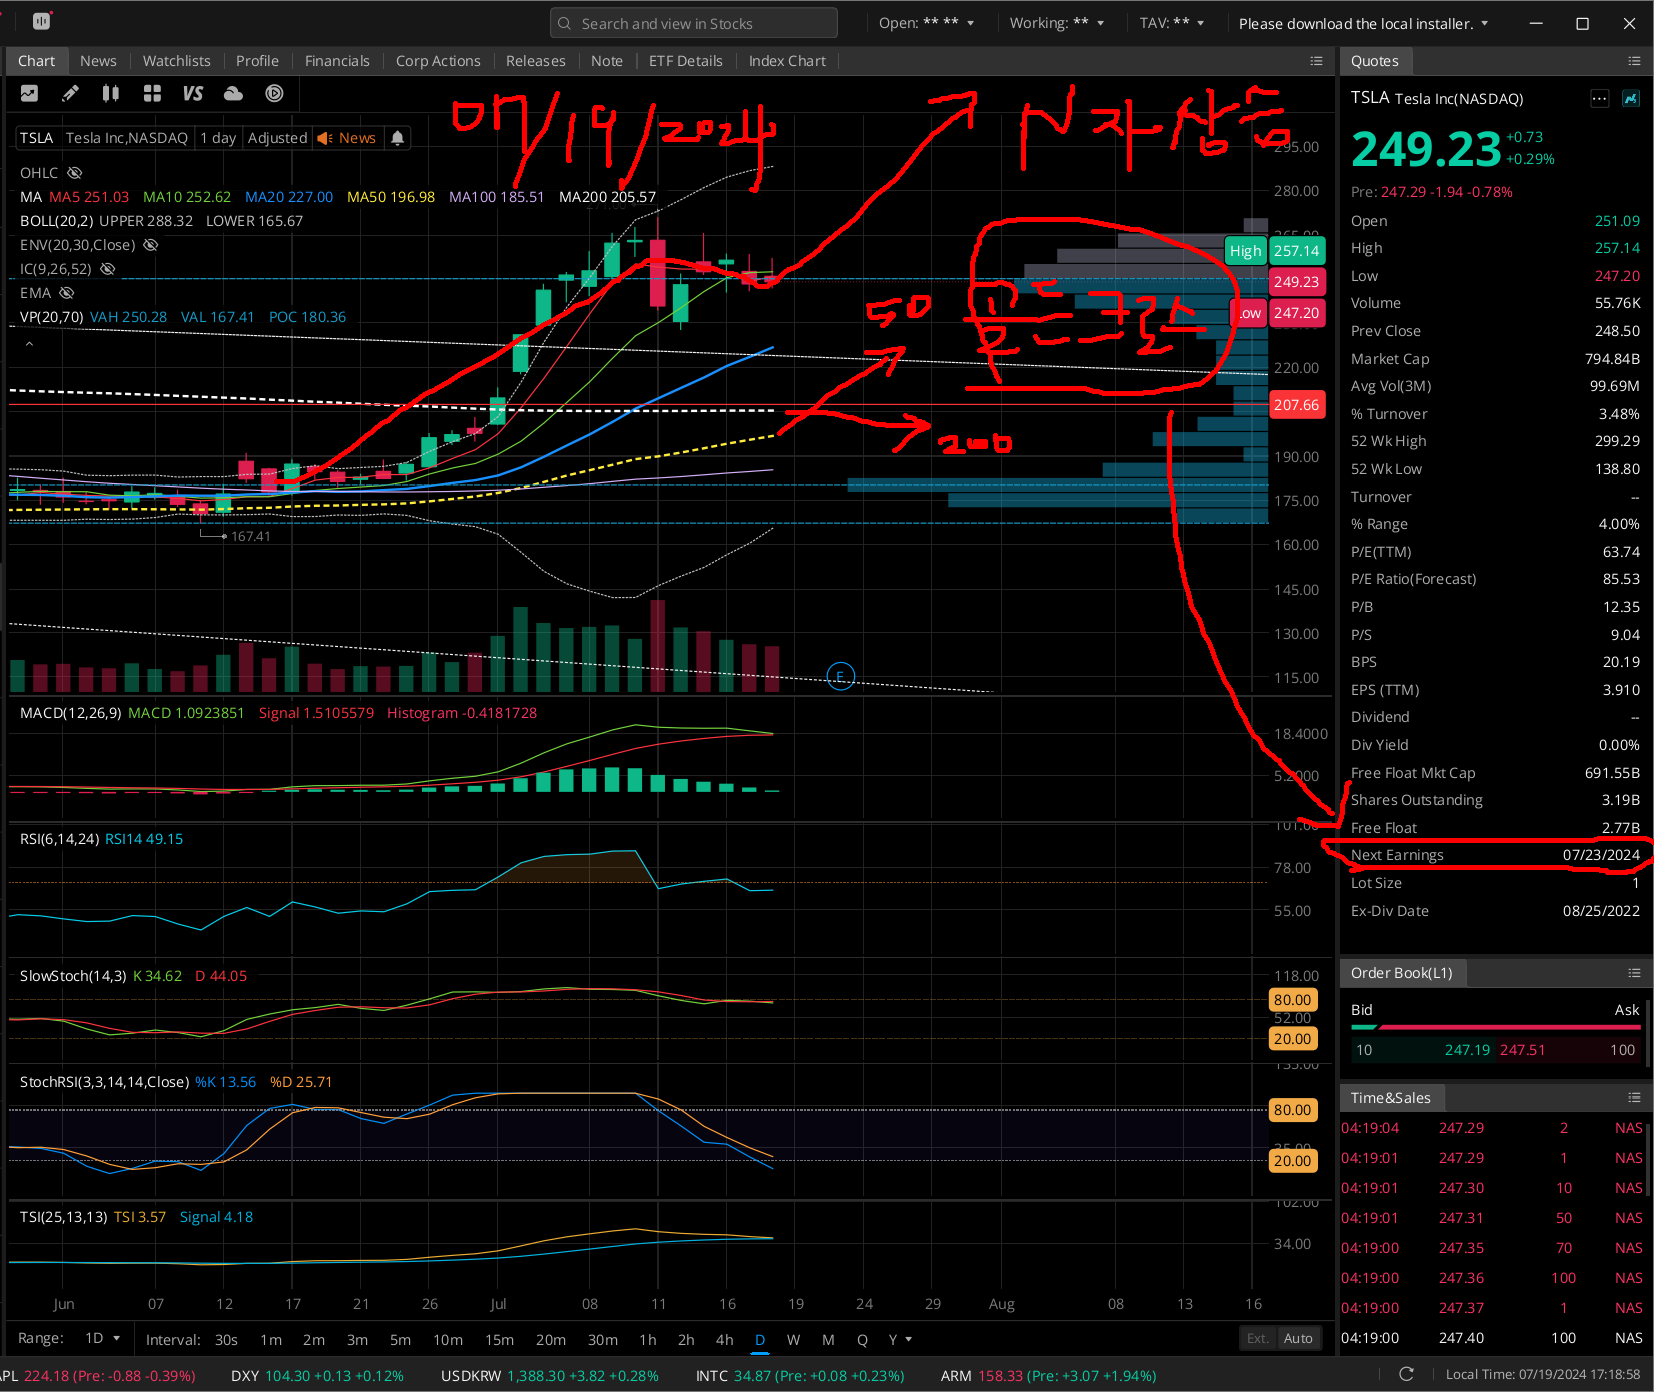This screenshot has width=1654, height=1392.
Task: Toggle the Auto scale button
Action: click(x=1298, y=1338)
